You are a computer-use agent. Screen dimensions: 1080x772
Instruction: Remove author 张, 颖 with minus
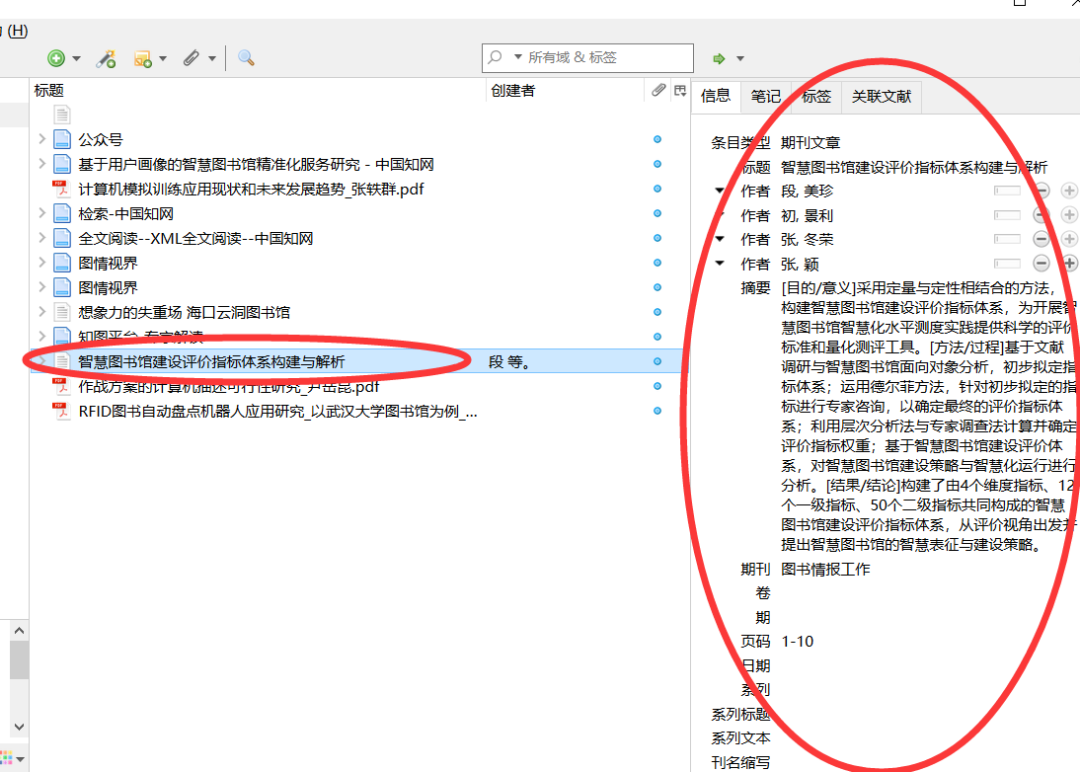(x=1041, y=263)
